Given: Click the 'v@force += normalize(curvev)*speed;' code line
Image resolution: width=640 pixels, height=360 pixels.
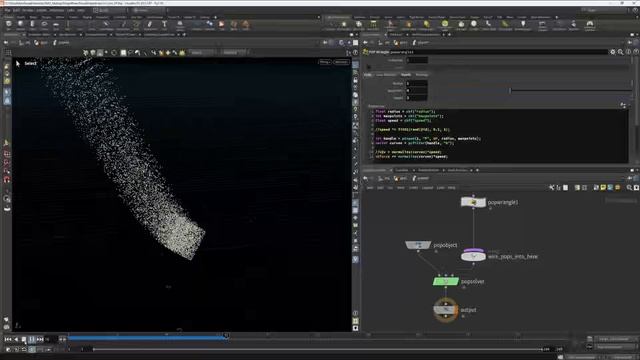Looking at the screenshot, I should pyautogui.click(x=411, y=156).
